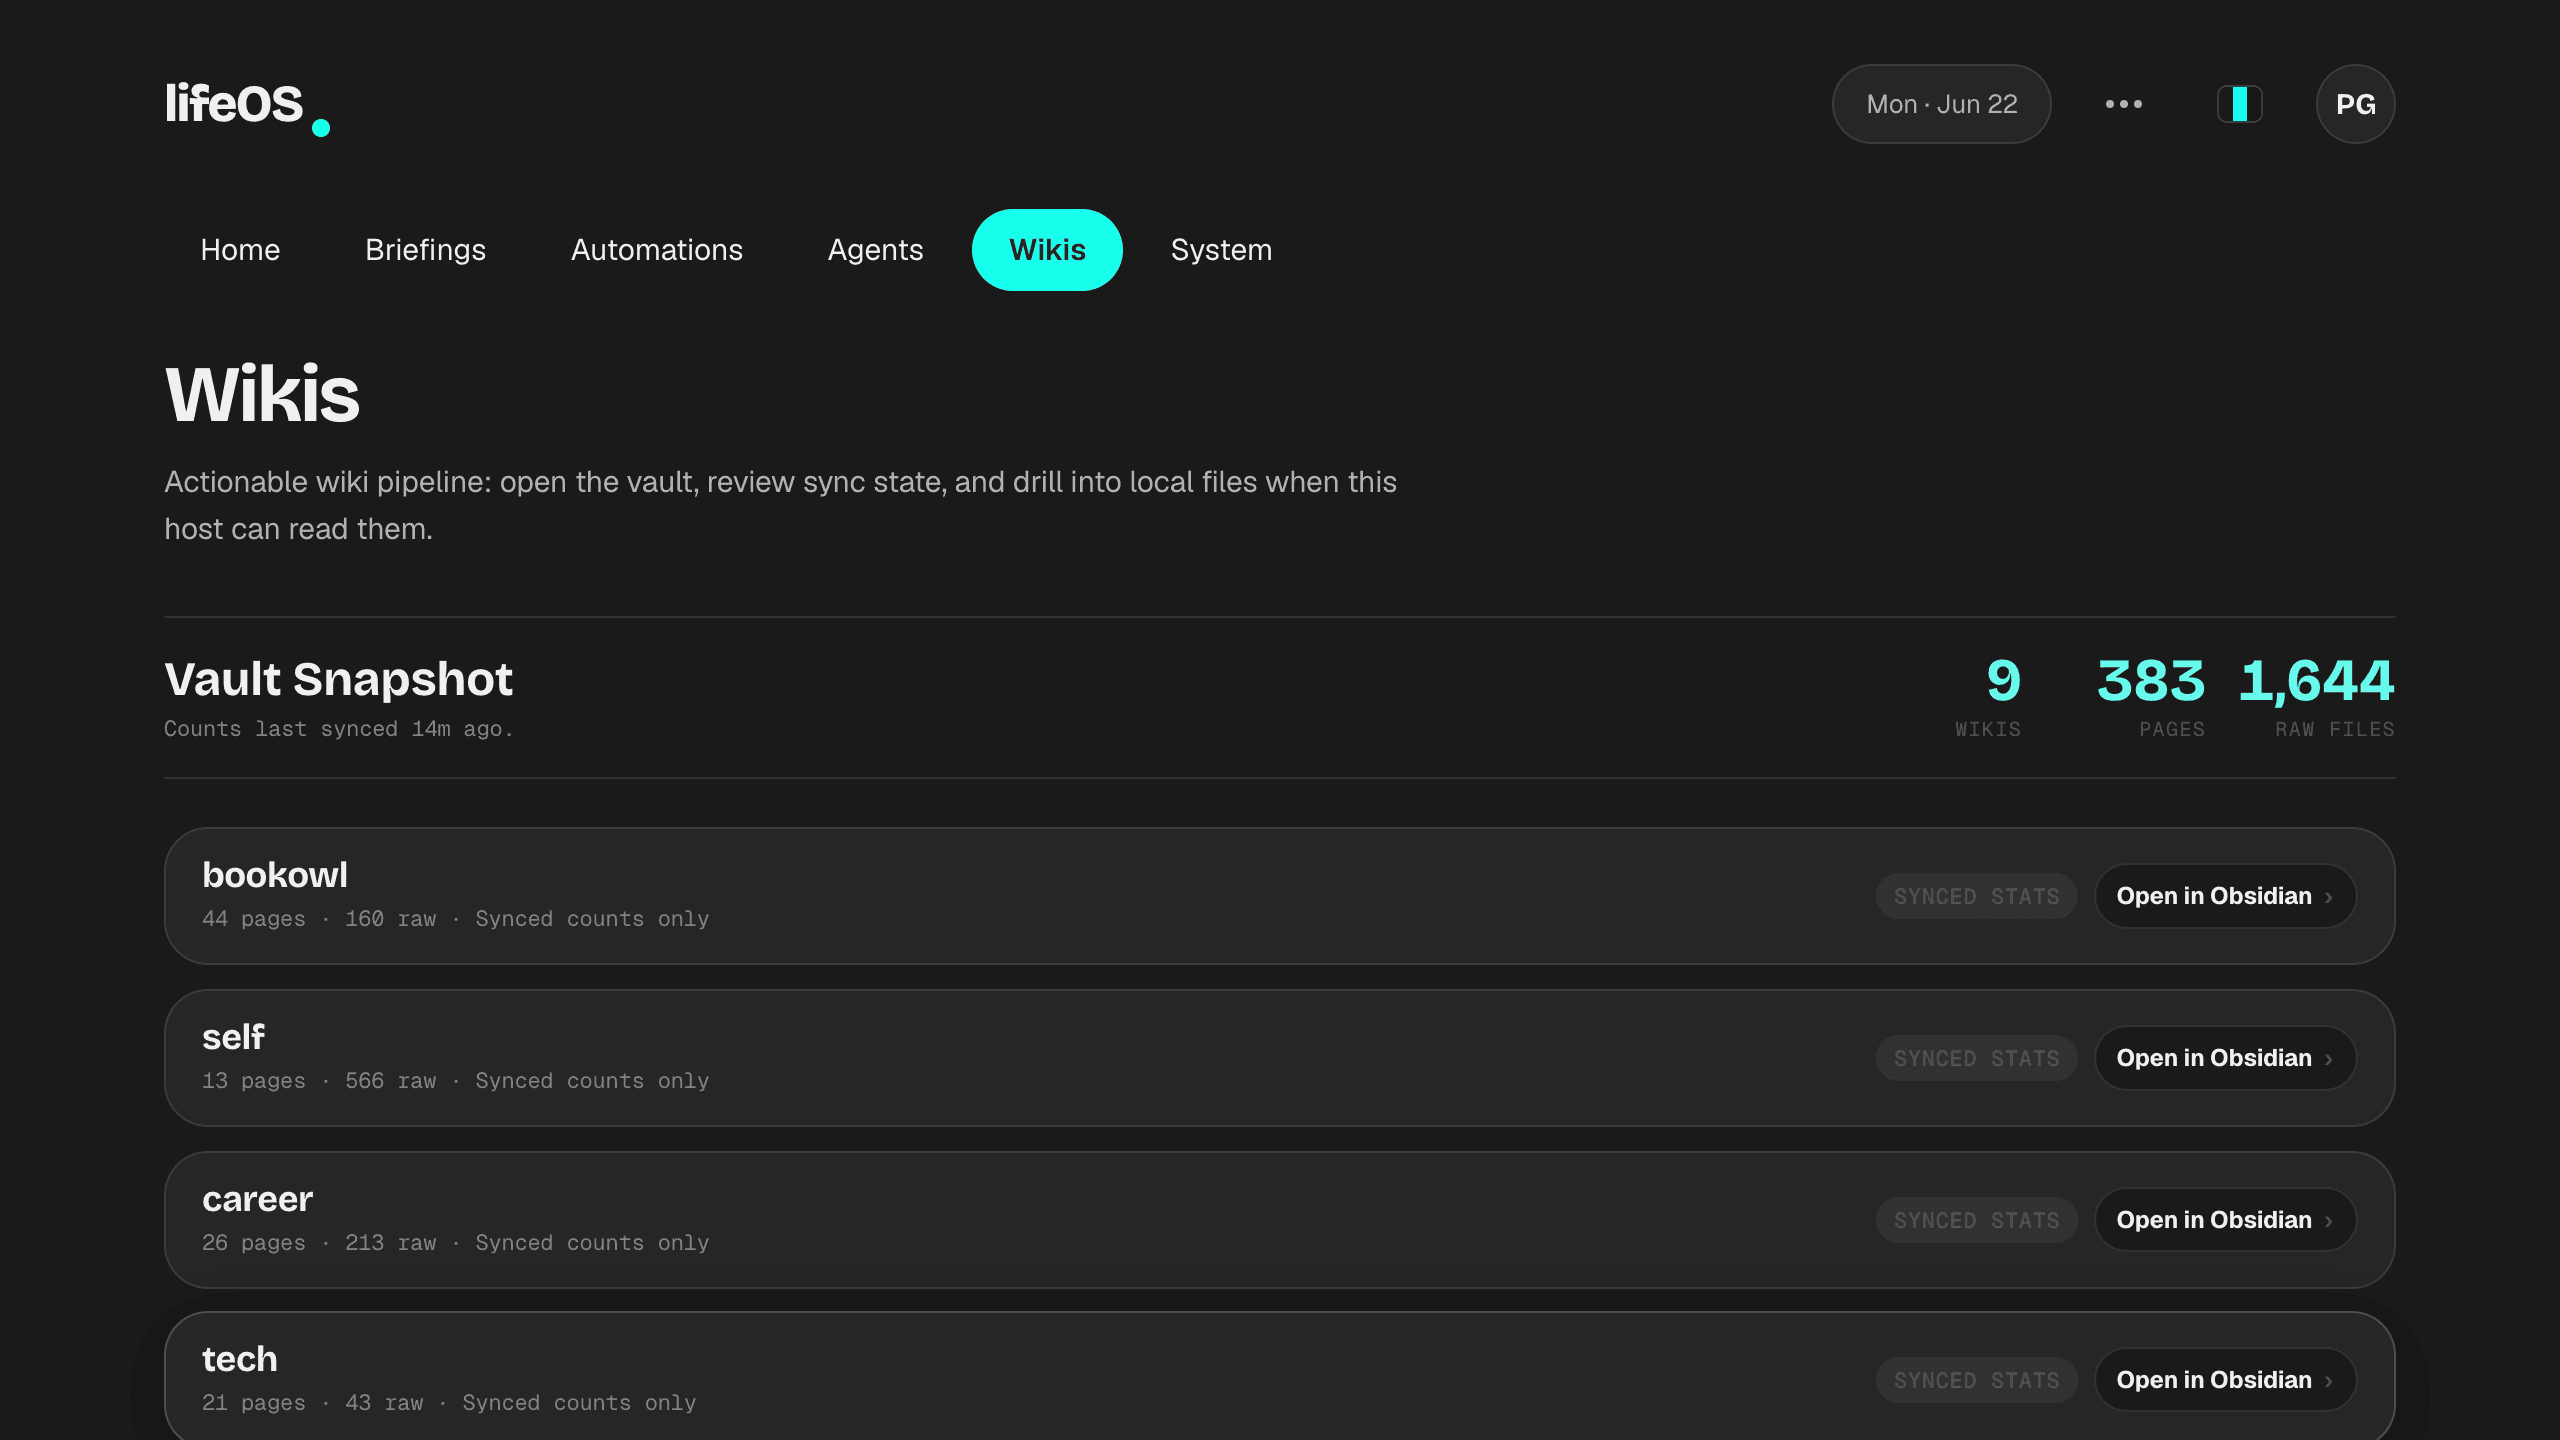Click 'Counts last synced 14m ago.' text
The height and width of the screenshot is (1440, 2560).
tap(338, 729)
